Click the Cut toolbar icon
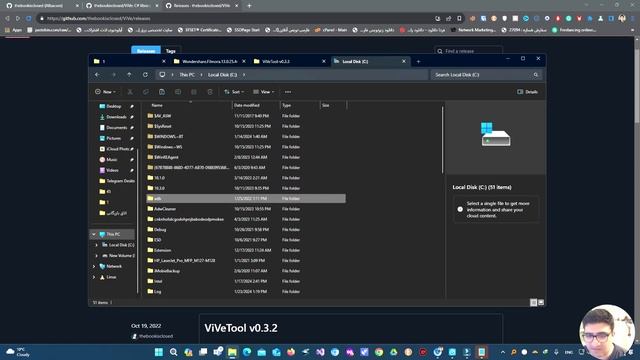640x360 pixels. coord(130,92)
